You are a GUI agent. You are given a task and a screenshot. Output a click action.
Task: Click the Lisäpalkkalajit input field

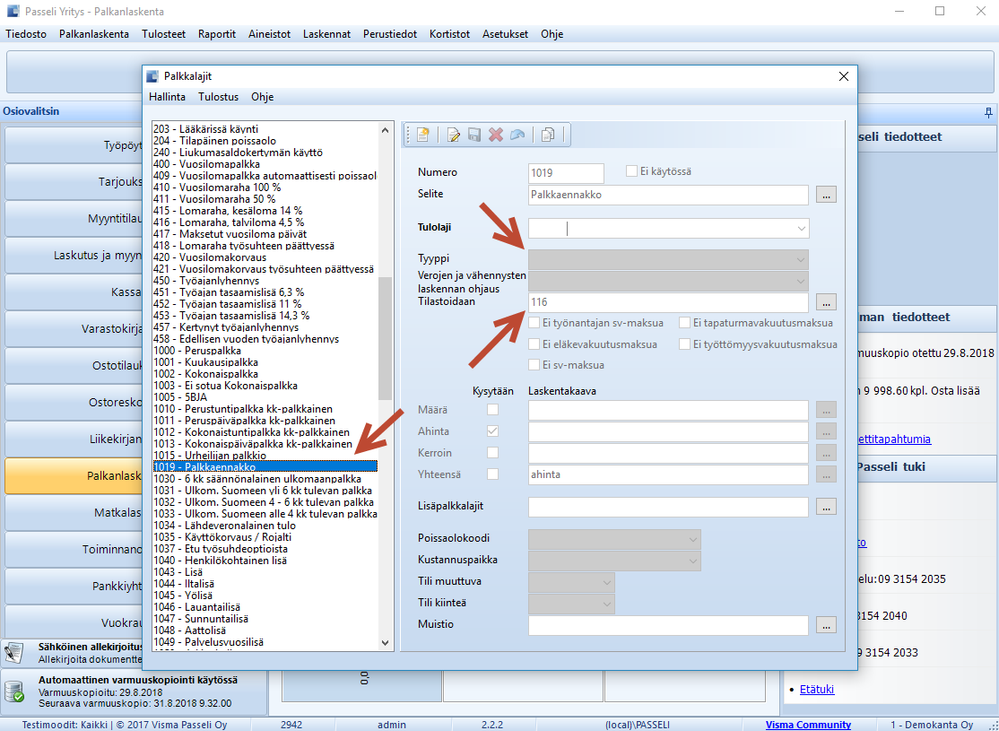(668, 507)
